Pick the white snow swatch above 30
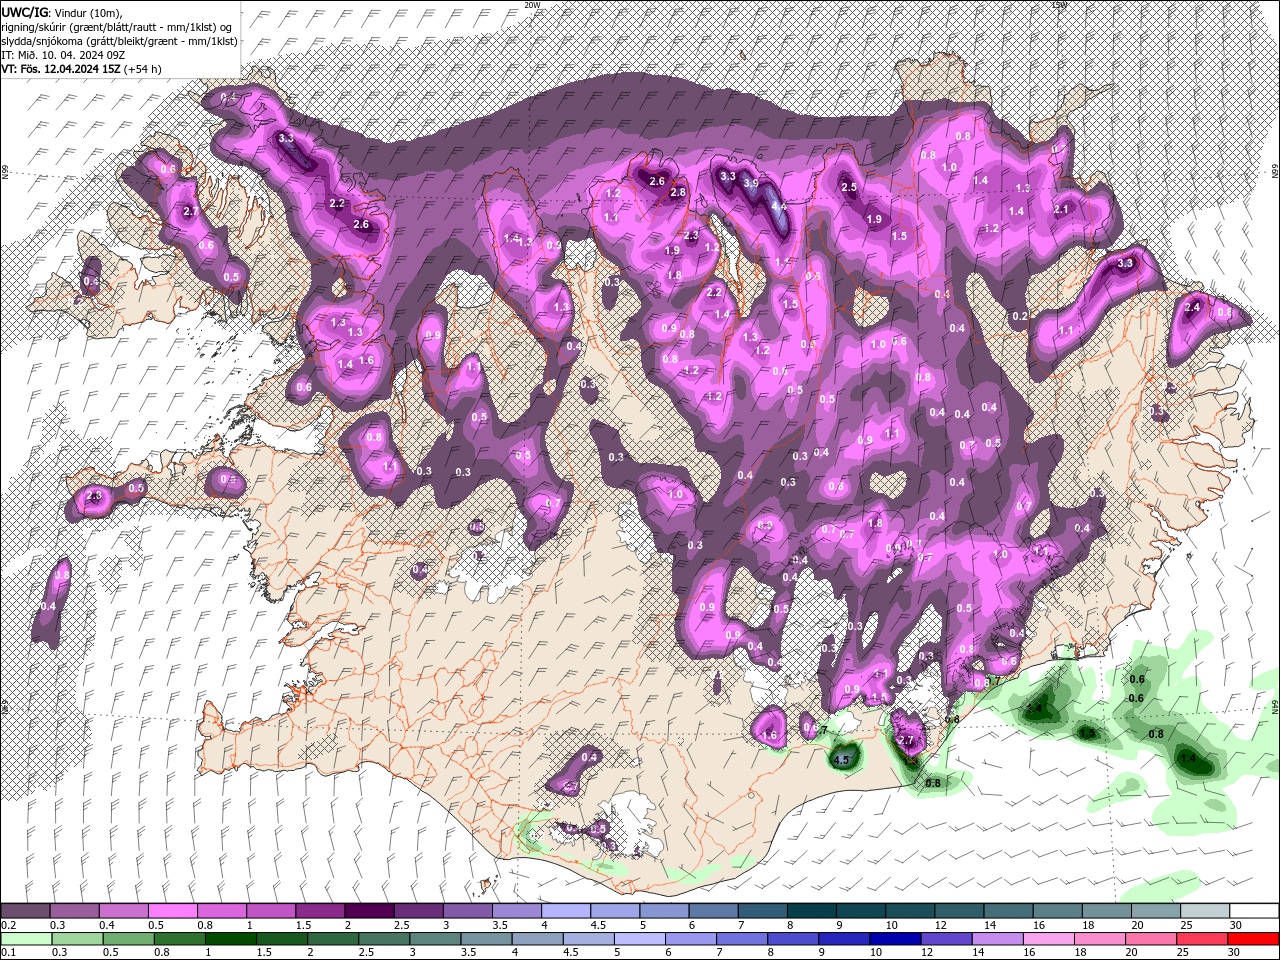The height and width of the screenshot is (960, 1280). click(x=1255, y=911)
